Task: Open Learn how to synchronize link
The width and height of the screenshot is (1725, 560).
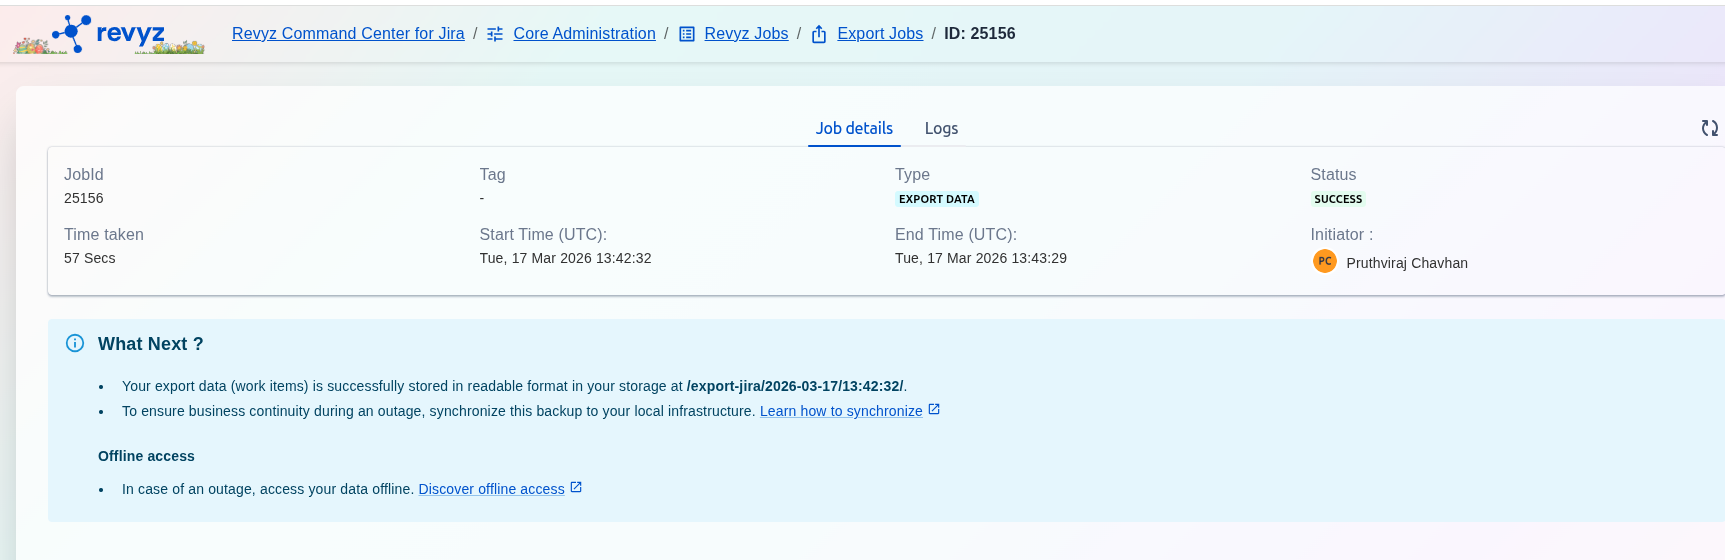Action: coord(841,411)
